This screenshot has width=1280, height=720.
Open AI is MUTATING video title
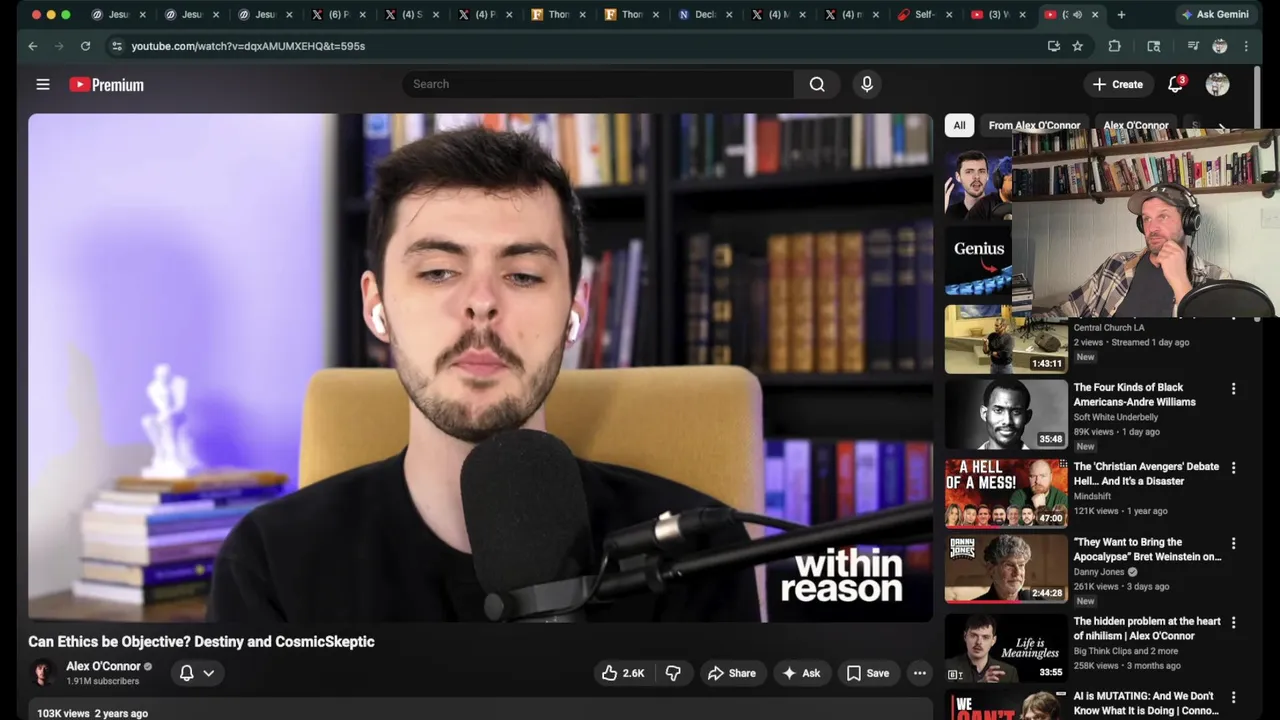pyautogui.click(x=1146, y=703)
